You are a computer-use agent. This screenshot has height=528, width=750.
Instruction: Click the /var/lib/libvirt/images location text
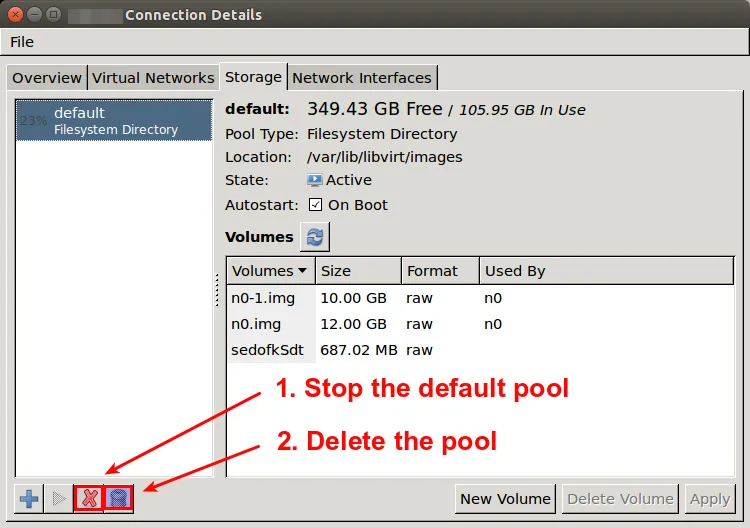(385, 157)
